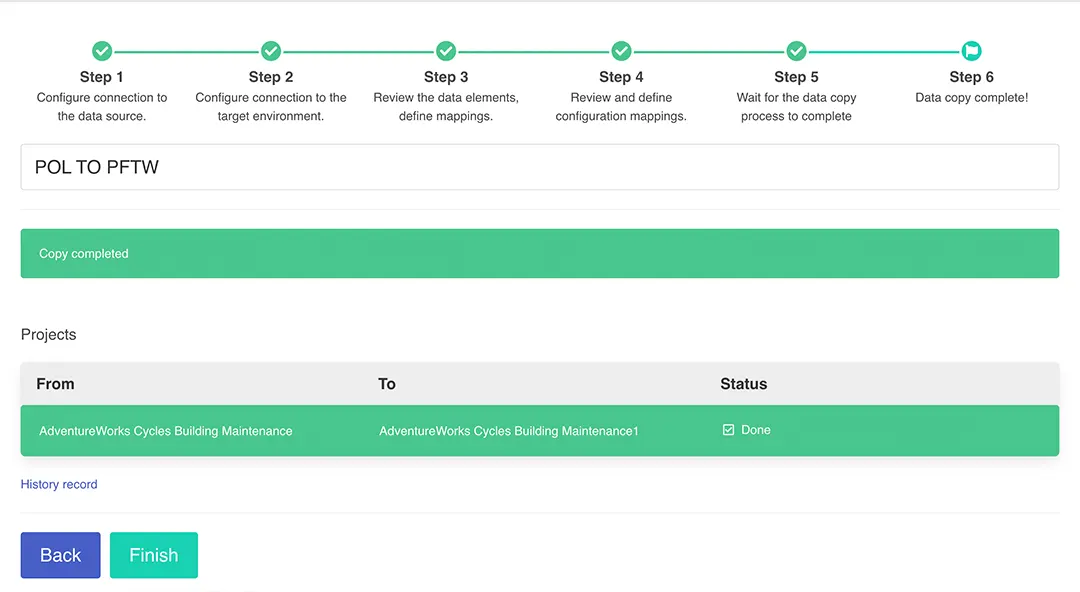Open Step 3 data elements label
Viewport: 1080px width, 592px height.
446,107
